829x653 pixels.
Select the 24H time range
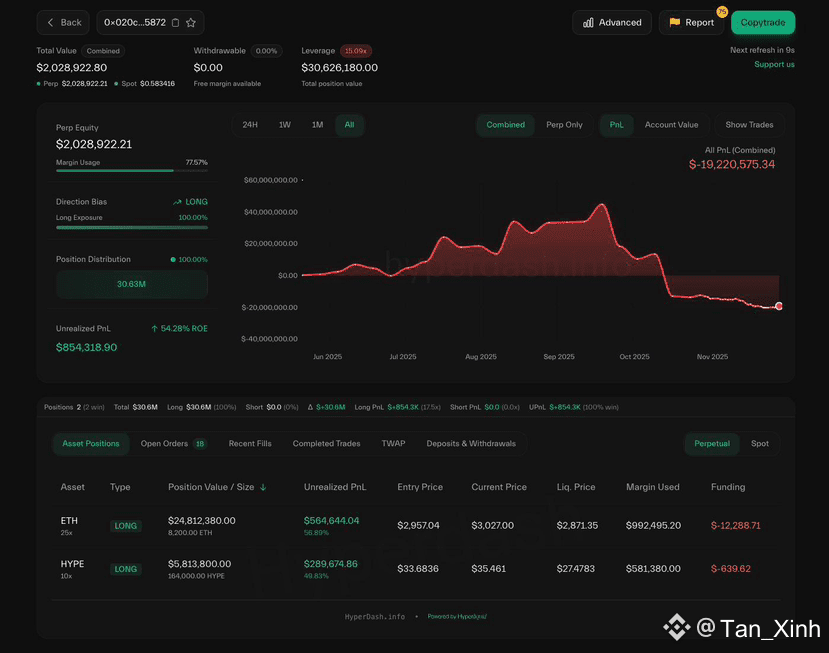point(250,125)
